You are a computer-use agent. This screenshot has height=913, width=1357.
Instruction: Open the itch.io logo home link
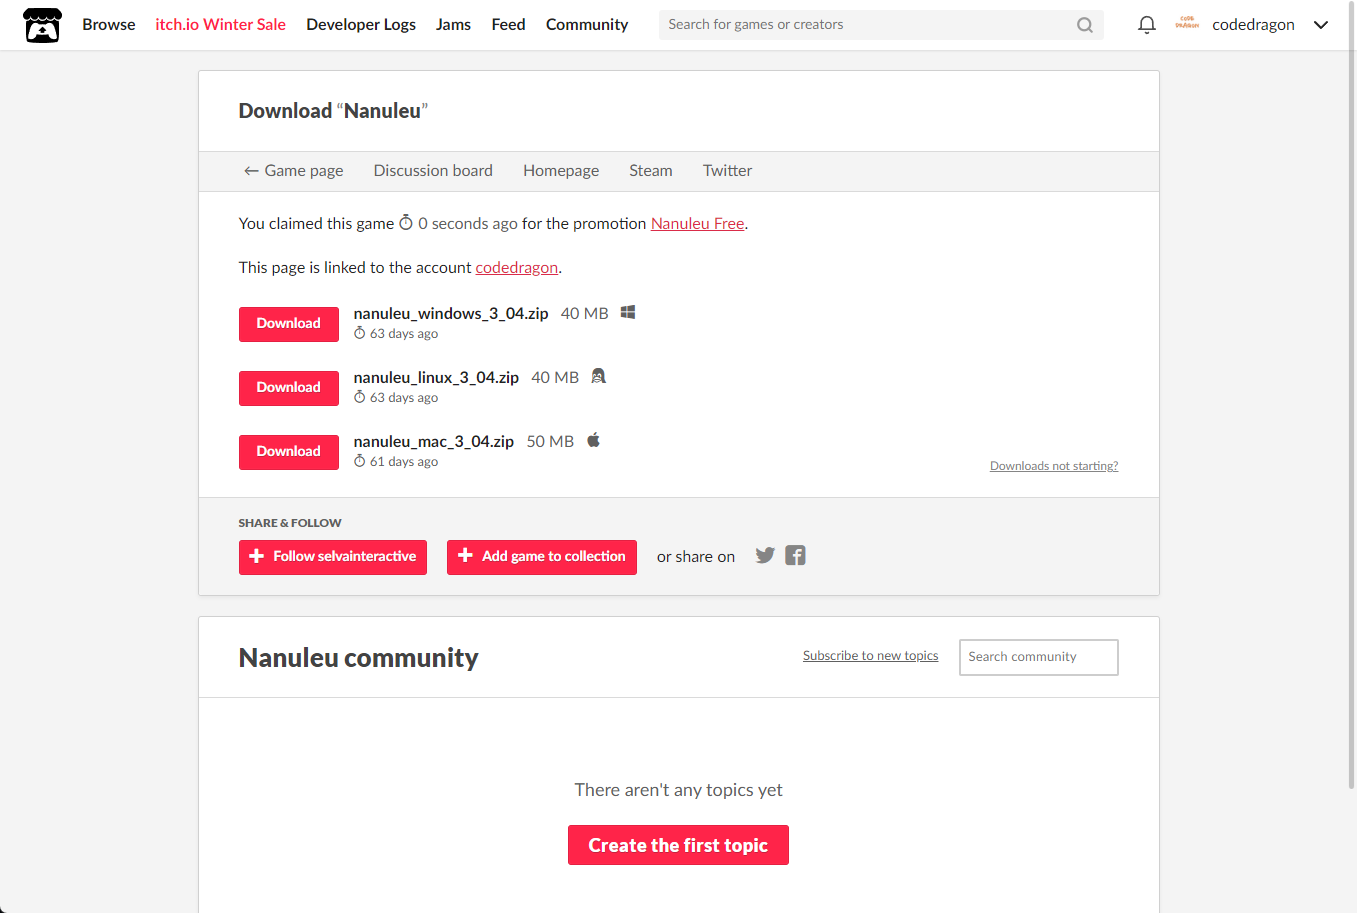click(42, 25)
